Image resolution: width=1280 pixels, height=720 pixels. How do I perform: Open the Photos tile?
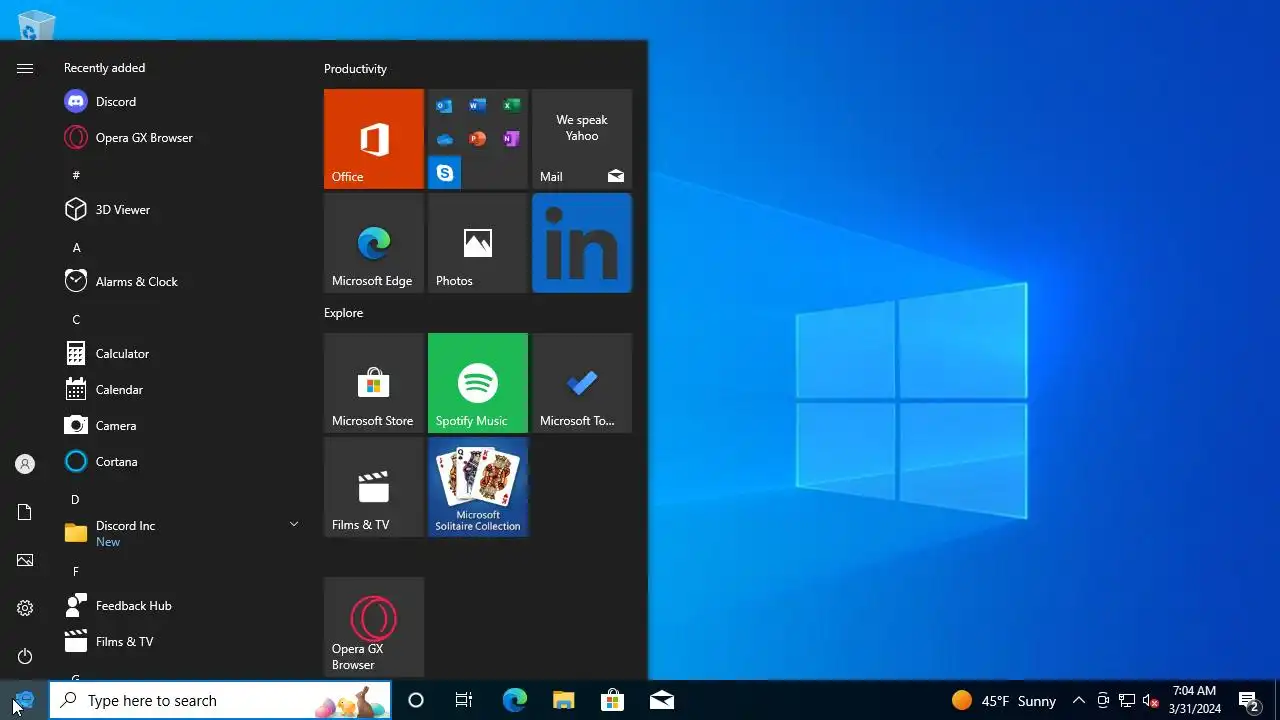pyautogui.click(x=478, y=243)
